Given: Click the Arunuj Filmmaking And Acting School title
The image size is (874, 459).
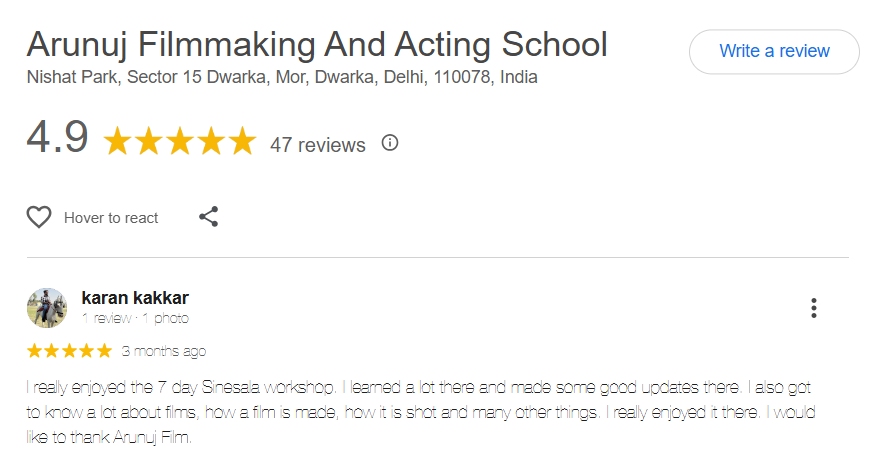Looking at the screenshot, I should (317, 44).
